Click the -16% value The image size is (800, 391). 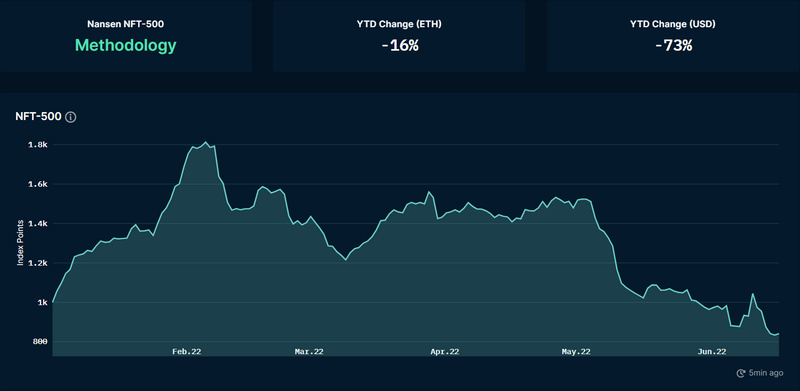(399, 45)
